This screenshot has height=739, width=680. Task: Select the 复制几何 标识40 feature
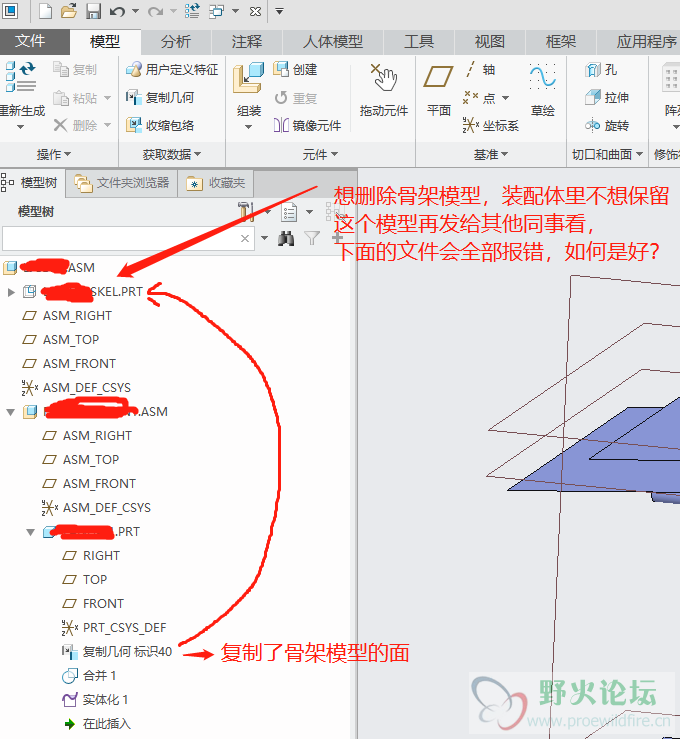[117, 651]
